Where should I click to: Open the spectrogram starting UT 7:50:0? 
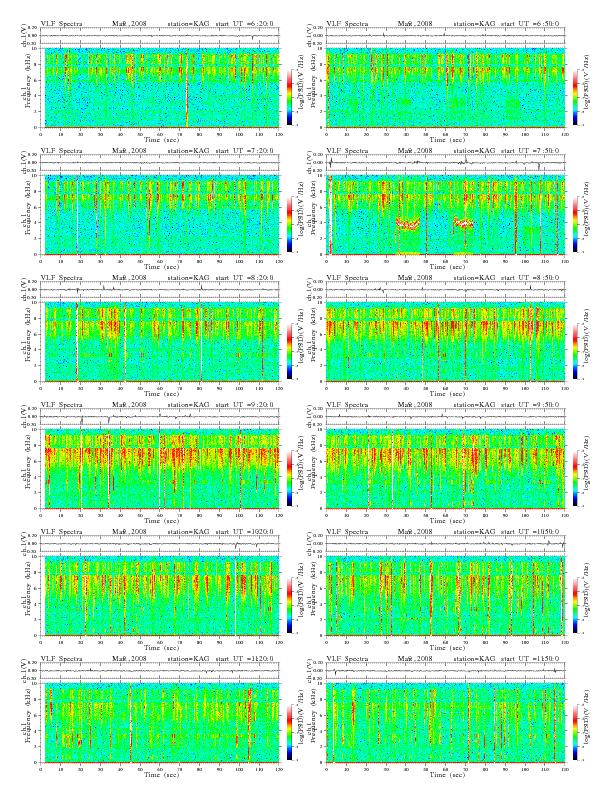tap(445, 215)
